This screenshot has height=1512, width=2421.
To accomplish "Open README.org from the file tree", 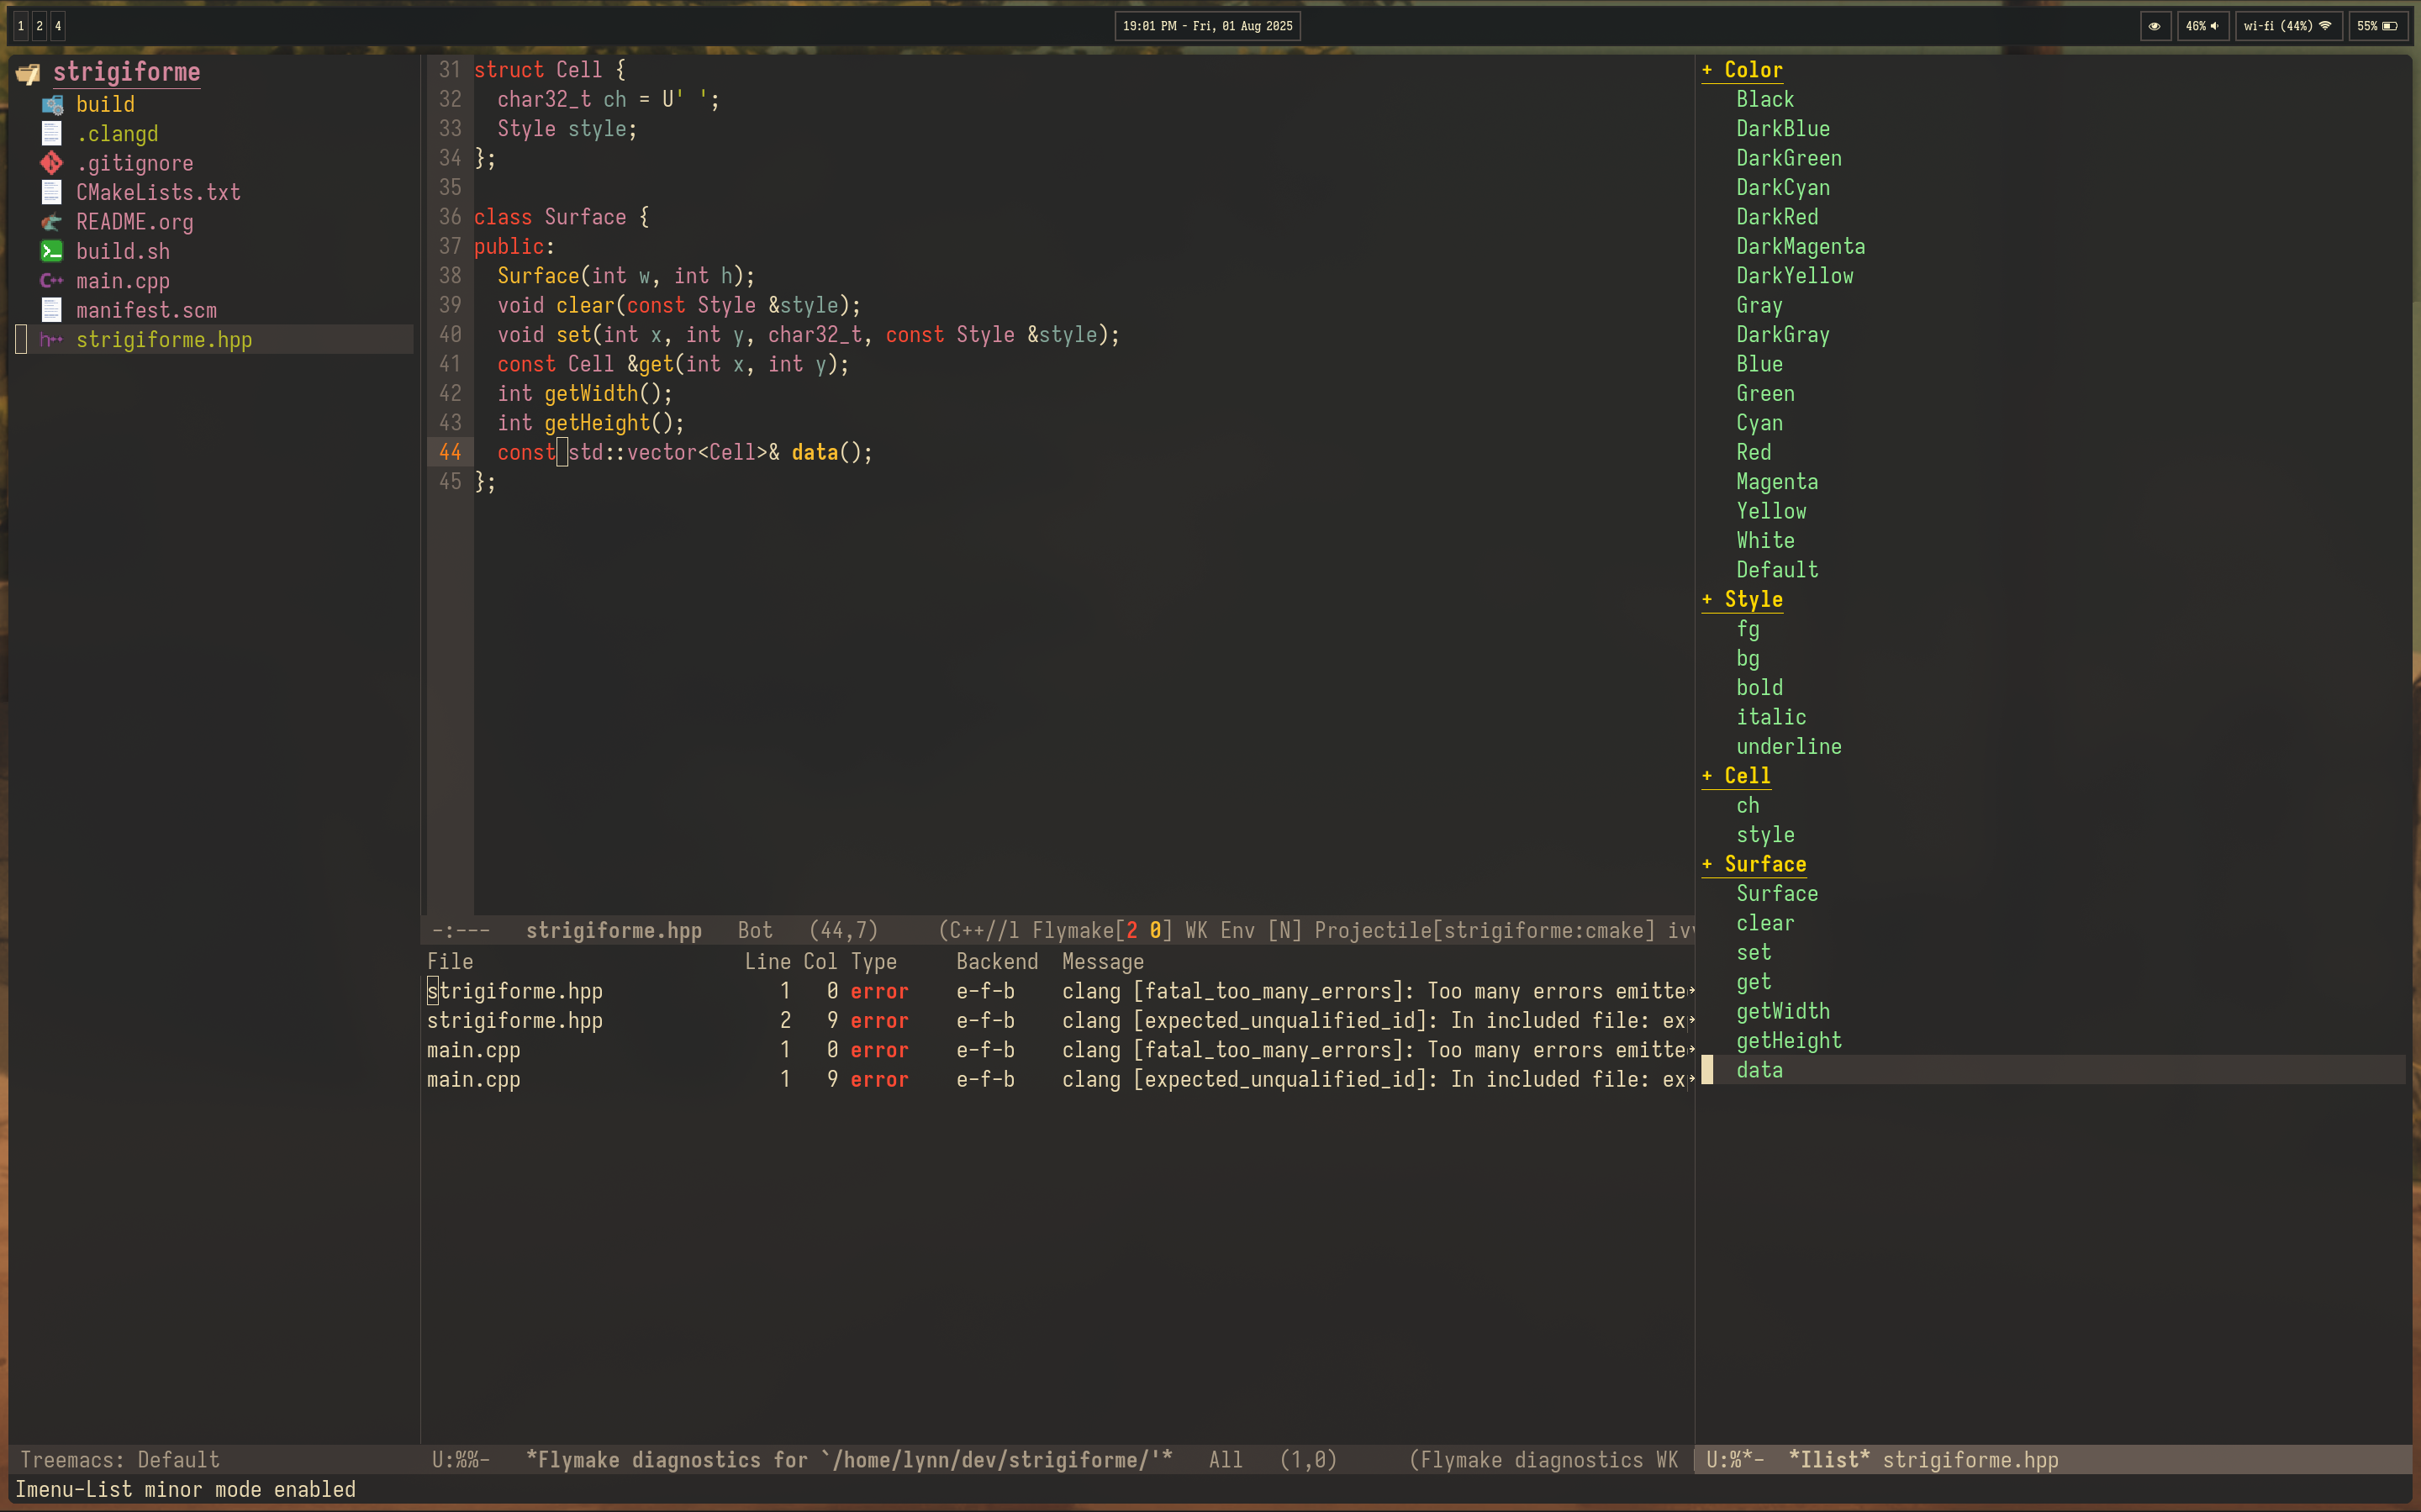I will (135, 222).
